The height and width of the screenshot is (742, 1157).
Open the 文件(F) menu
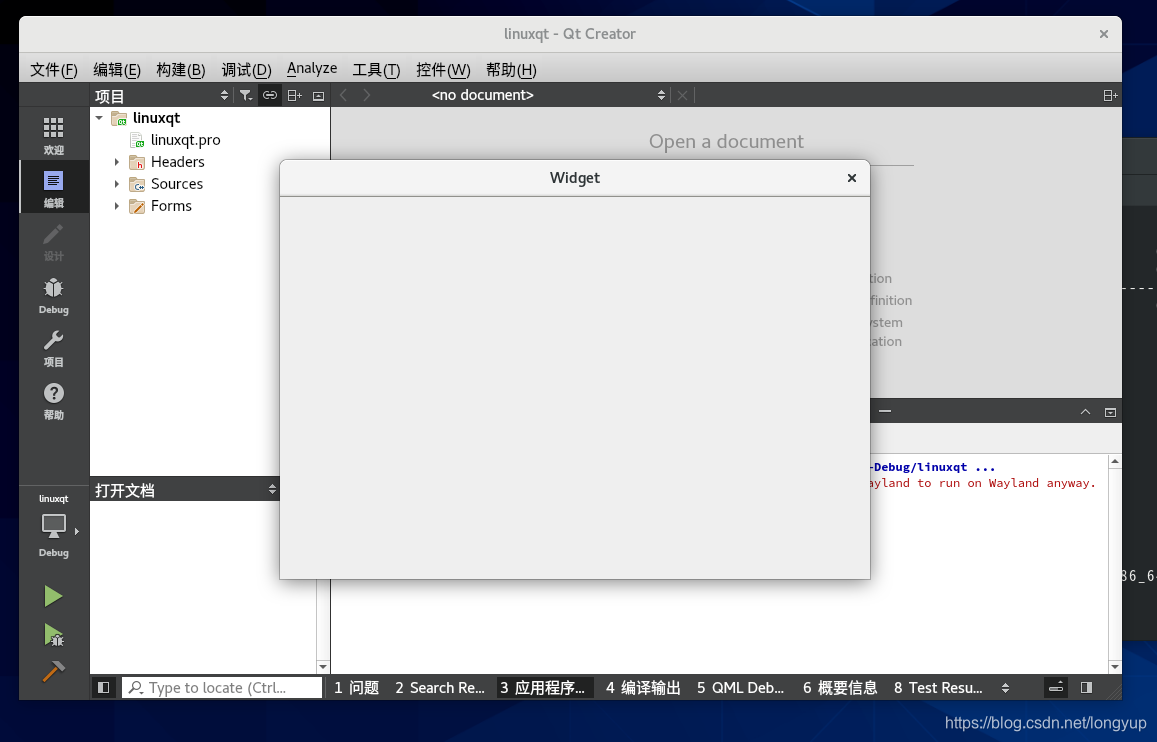pos(54,69)
